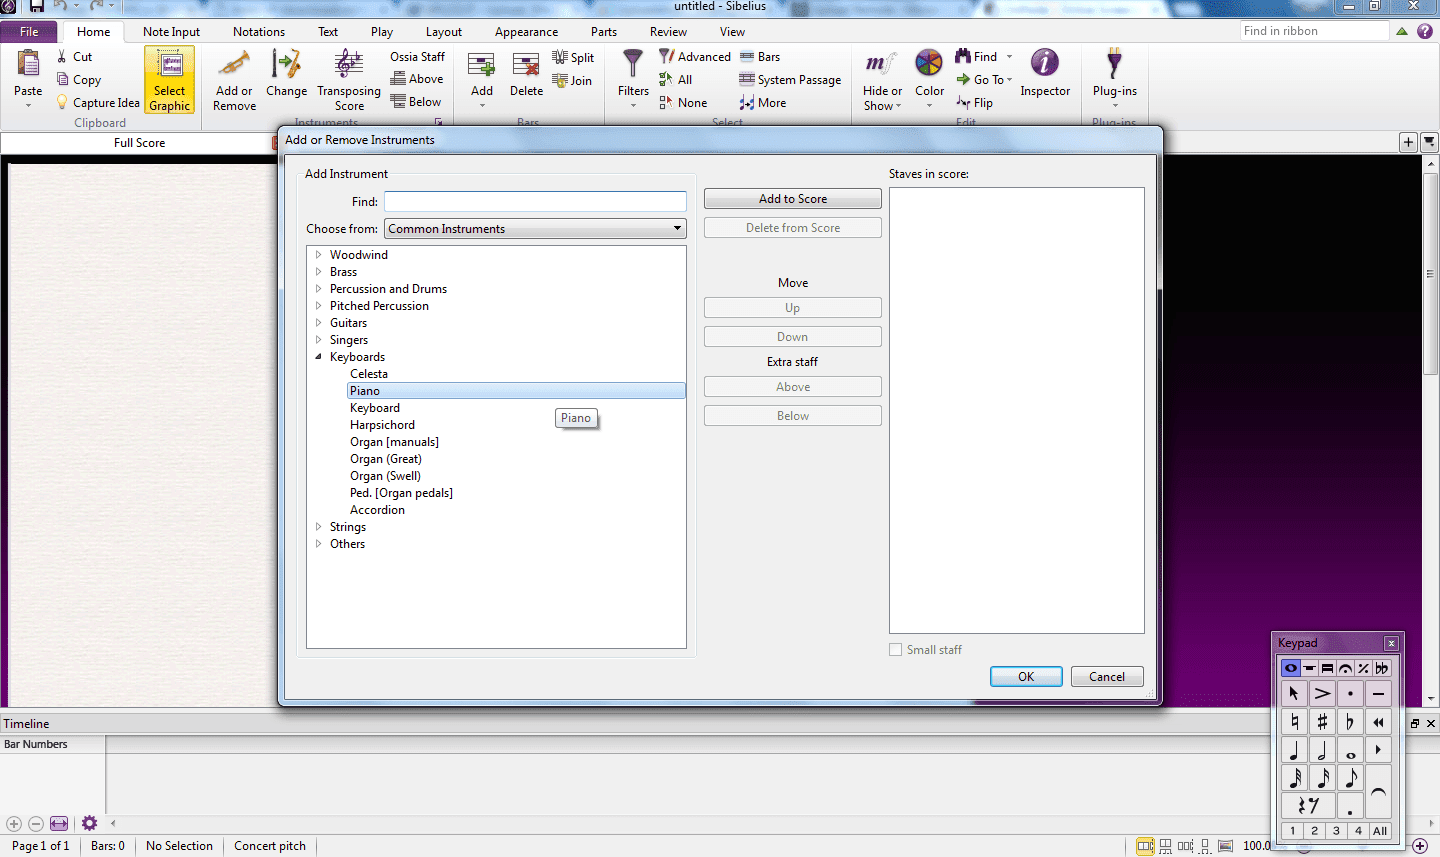Expand the Woodwind category

click(x=319, y=254)
